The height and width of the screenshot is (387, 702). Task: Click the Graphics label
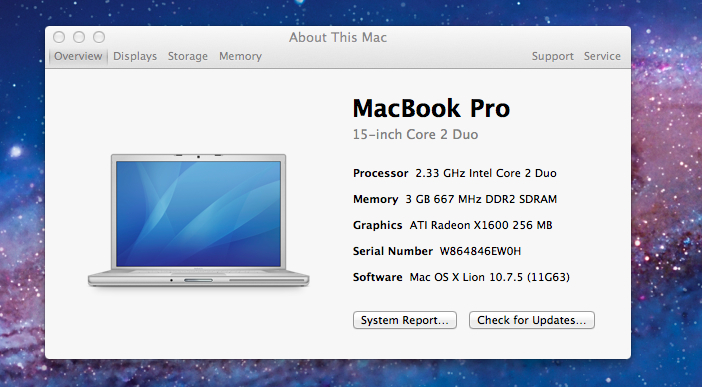(x=377, y=225)
